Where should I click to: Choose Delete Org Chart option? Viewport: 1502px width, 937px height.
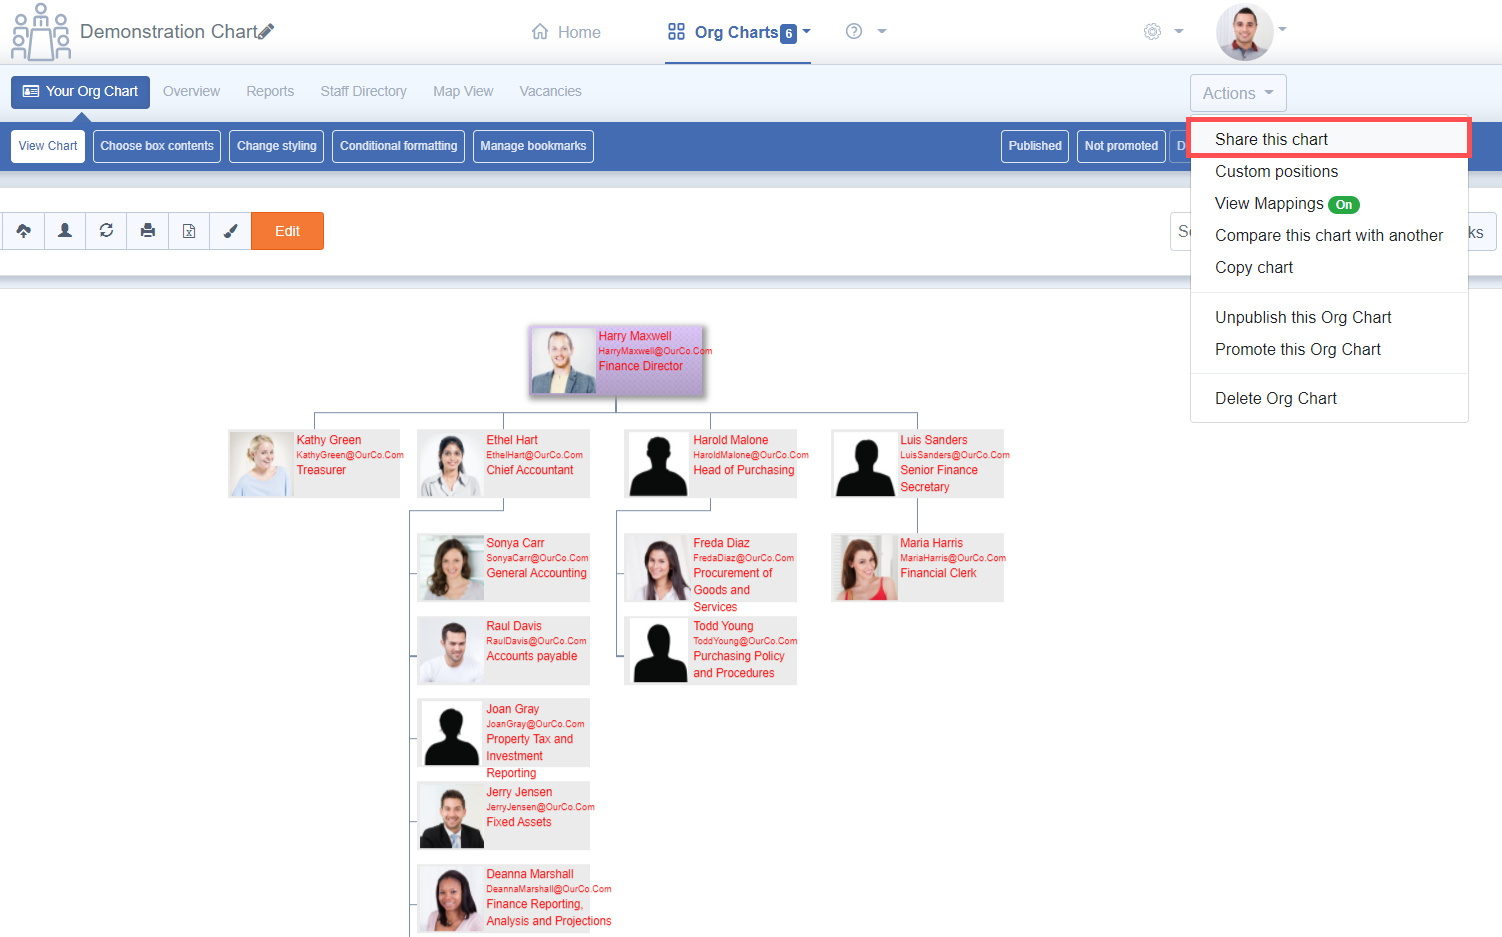(x=1329, y=398)
